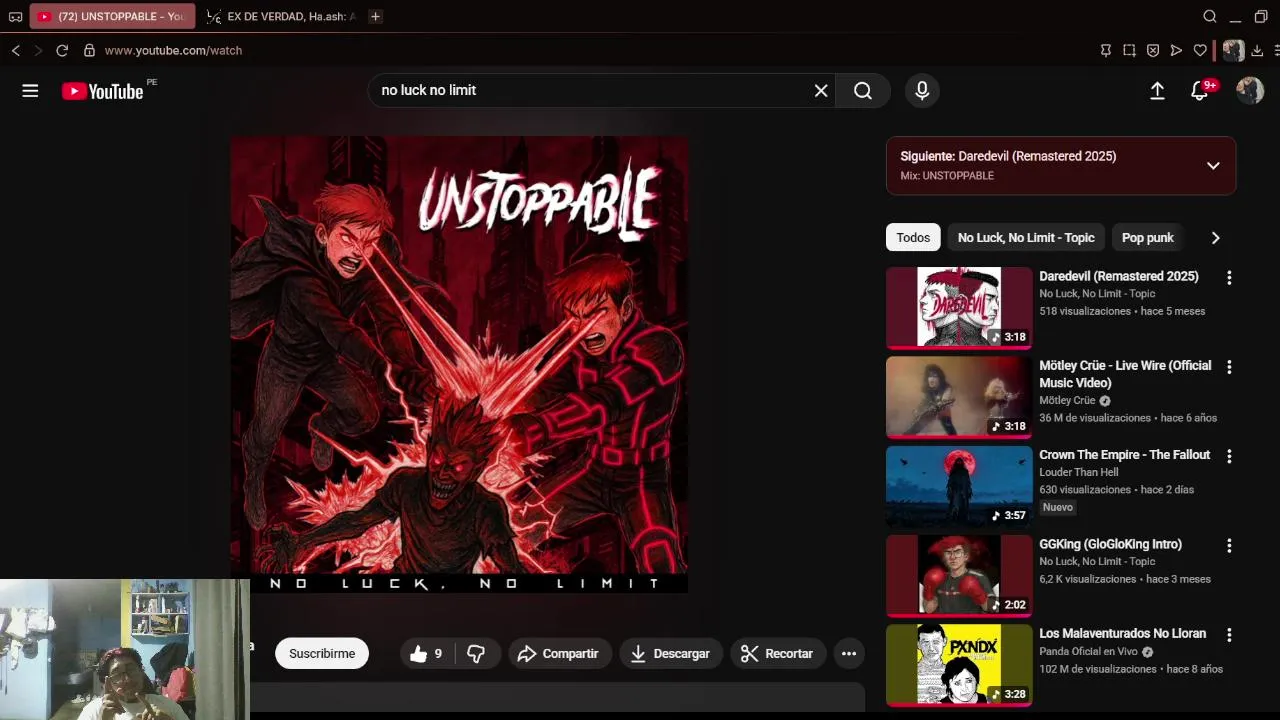Open the workspaces icon left of tabs

tap(15, 16)
